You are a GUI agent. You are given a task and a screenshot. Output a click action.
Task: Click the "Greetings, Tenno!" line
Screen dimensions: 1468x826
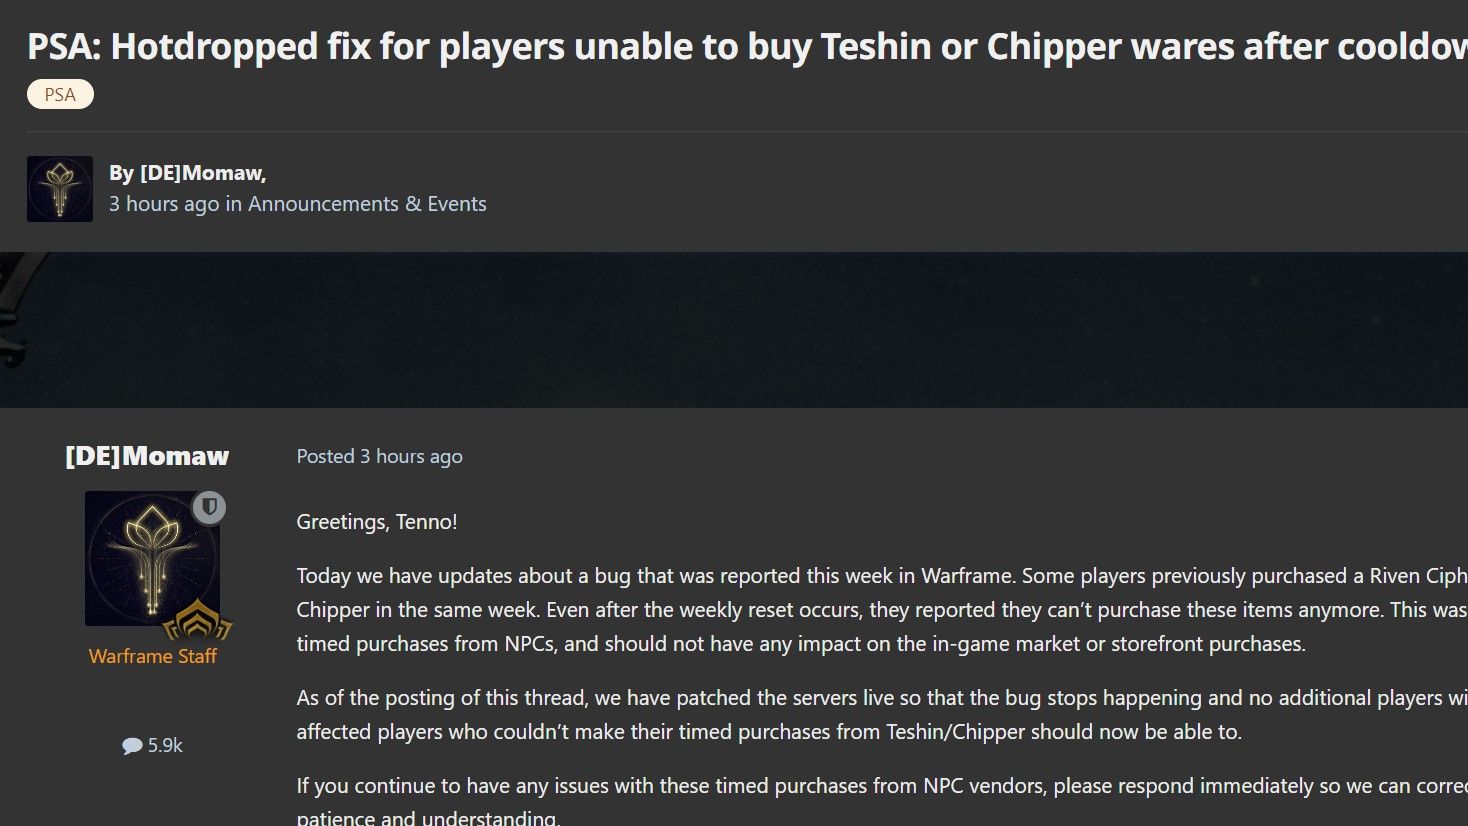377,522
